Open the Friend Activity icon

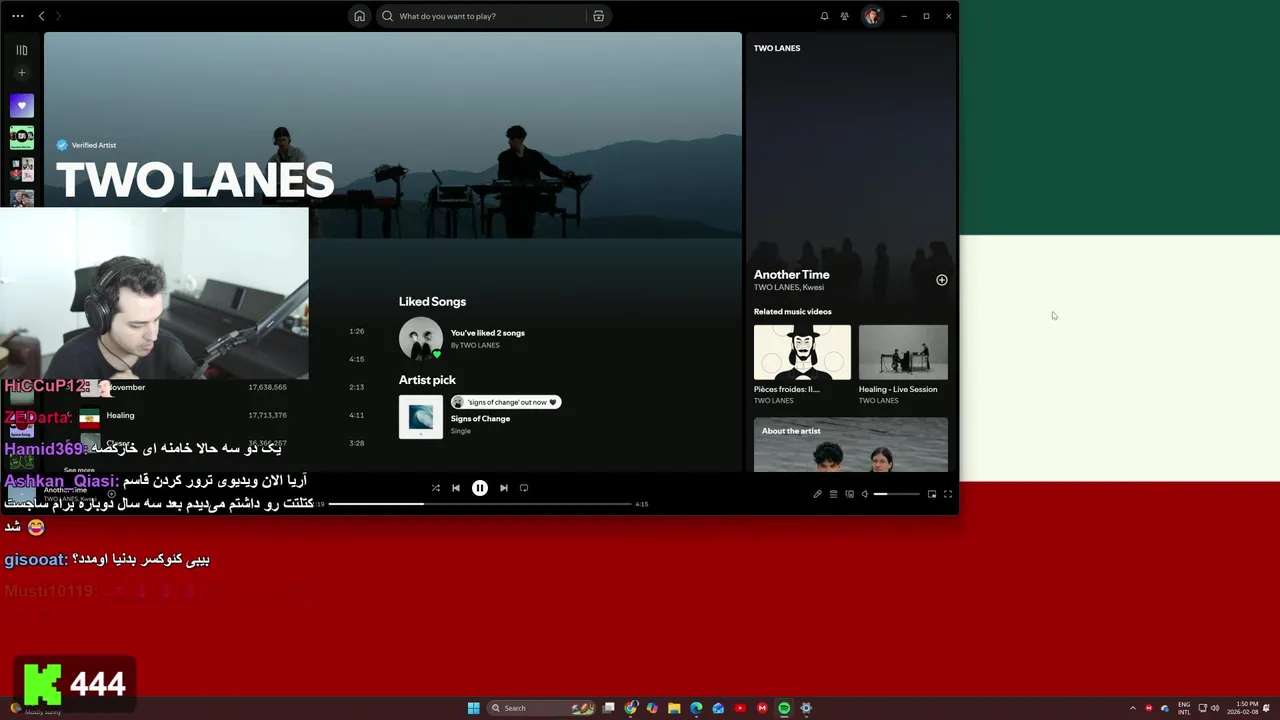click(x=845, y=16)
